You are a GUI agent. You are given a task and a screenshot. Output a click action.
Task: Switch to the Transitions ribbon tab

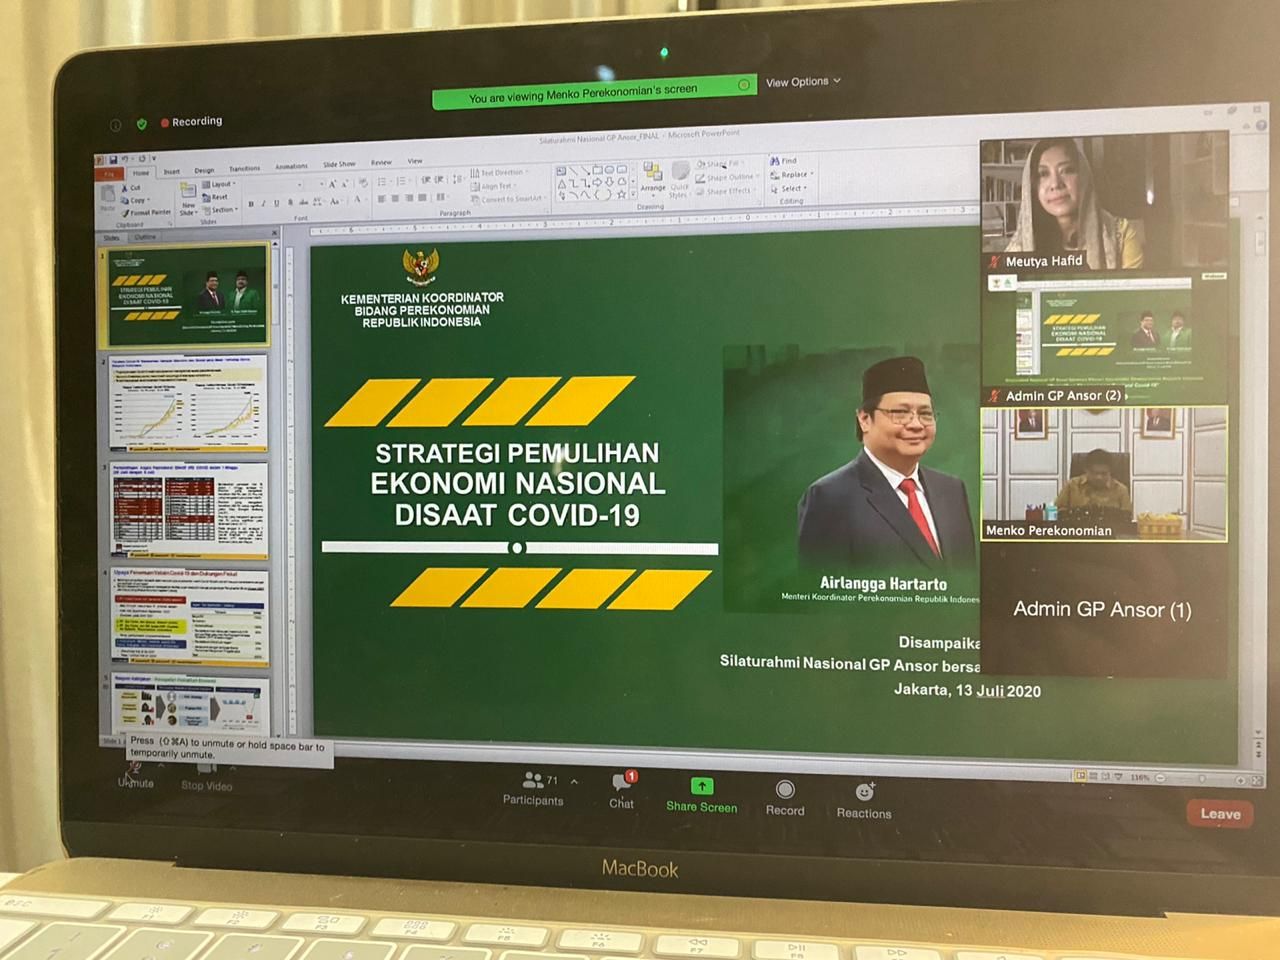coord(244,169)
